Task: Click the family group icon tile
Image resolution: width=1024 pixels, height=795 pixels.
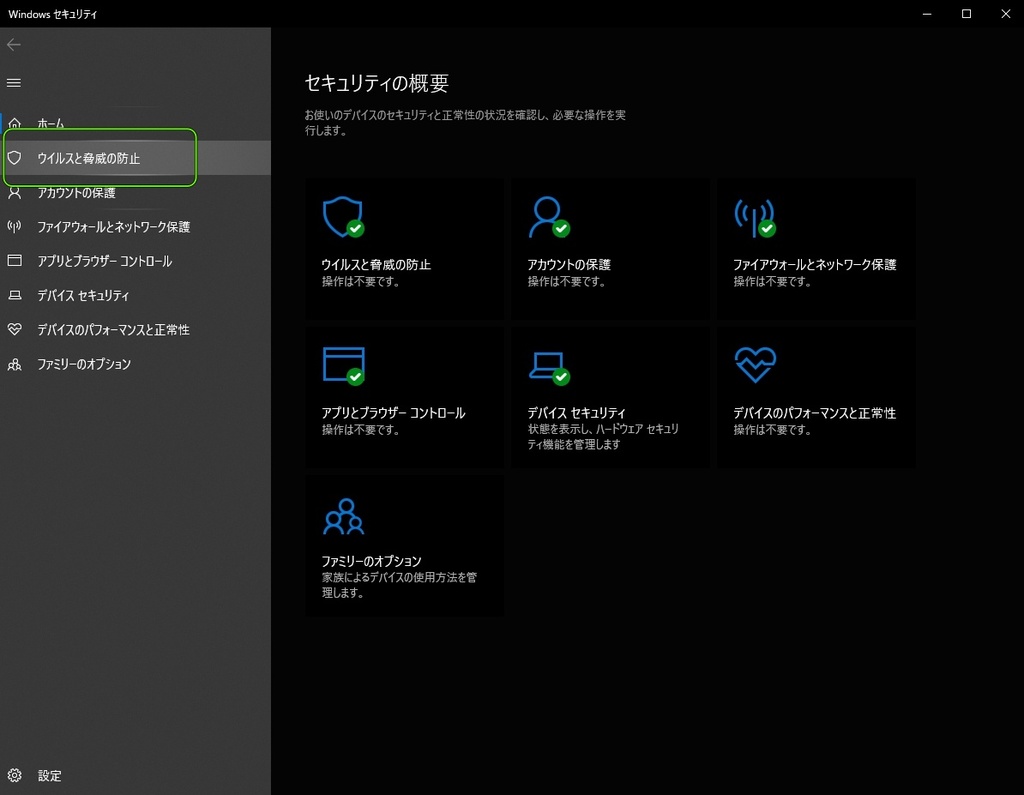Action: point(343,516)
